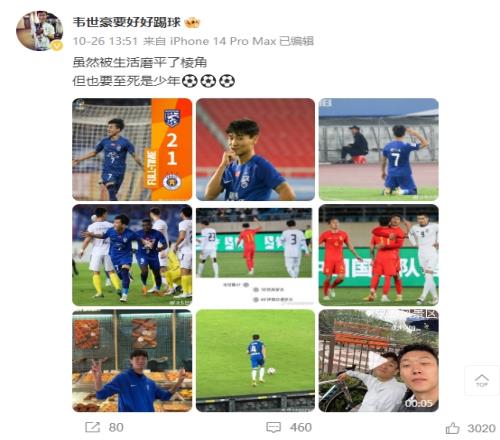The height and width of the screenshot is (440, 500).
Task: Click the 460 comments count
Action: point(301,427)
